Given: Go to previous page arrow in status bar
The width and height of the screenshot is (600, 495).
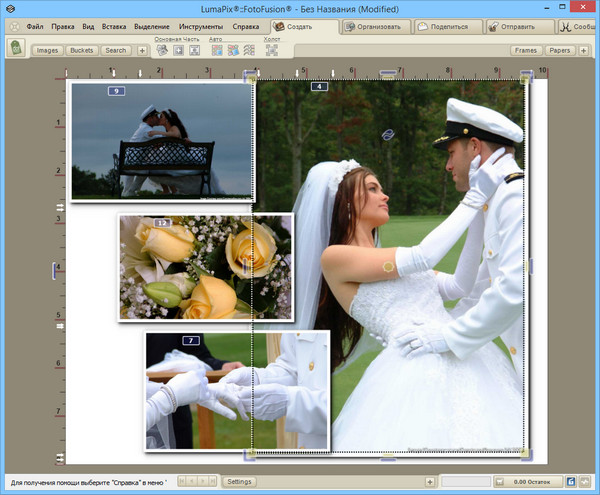Looking at the screenshot, I should (x=192, y=481).
